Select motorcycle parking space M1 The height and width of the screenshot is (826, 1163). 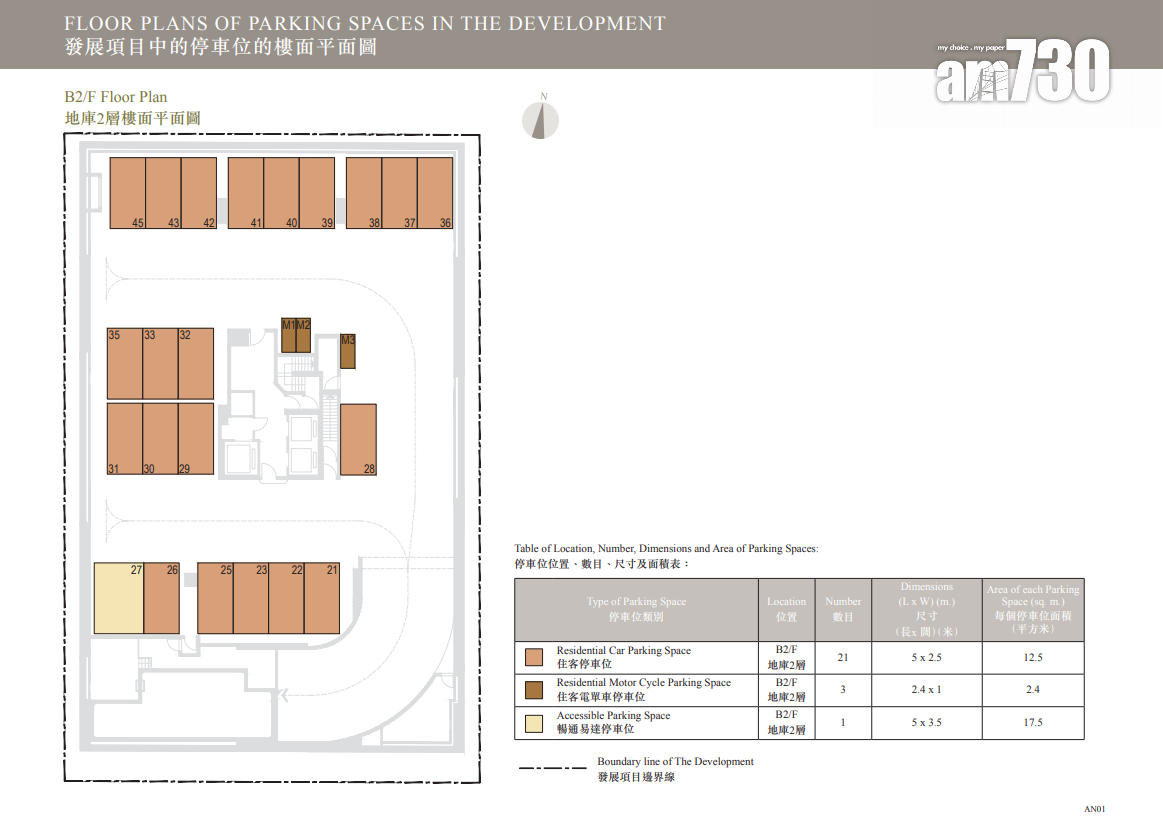(x=288, y=336)
